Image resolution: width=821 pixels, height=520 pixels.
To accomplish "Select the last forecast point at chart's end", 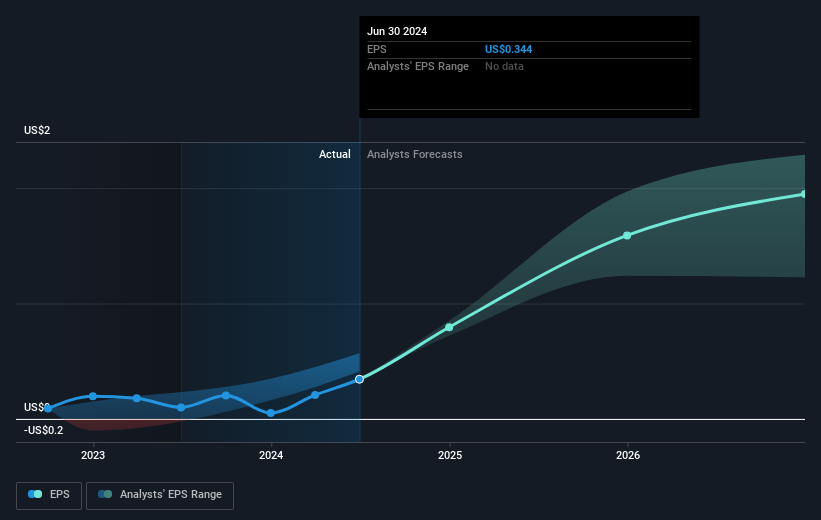I will coord(804,194).
